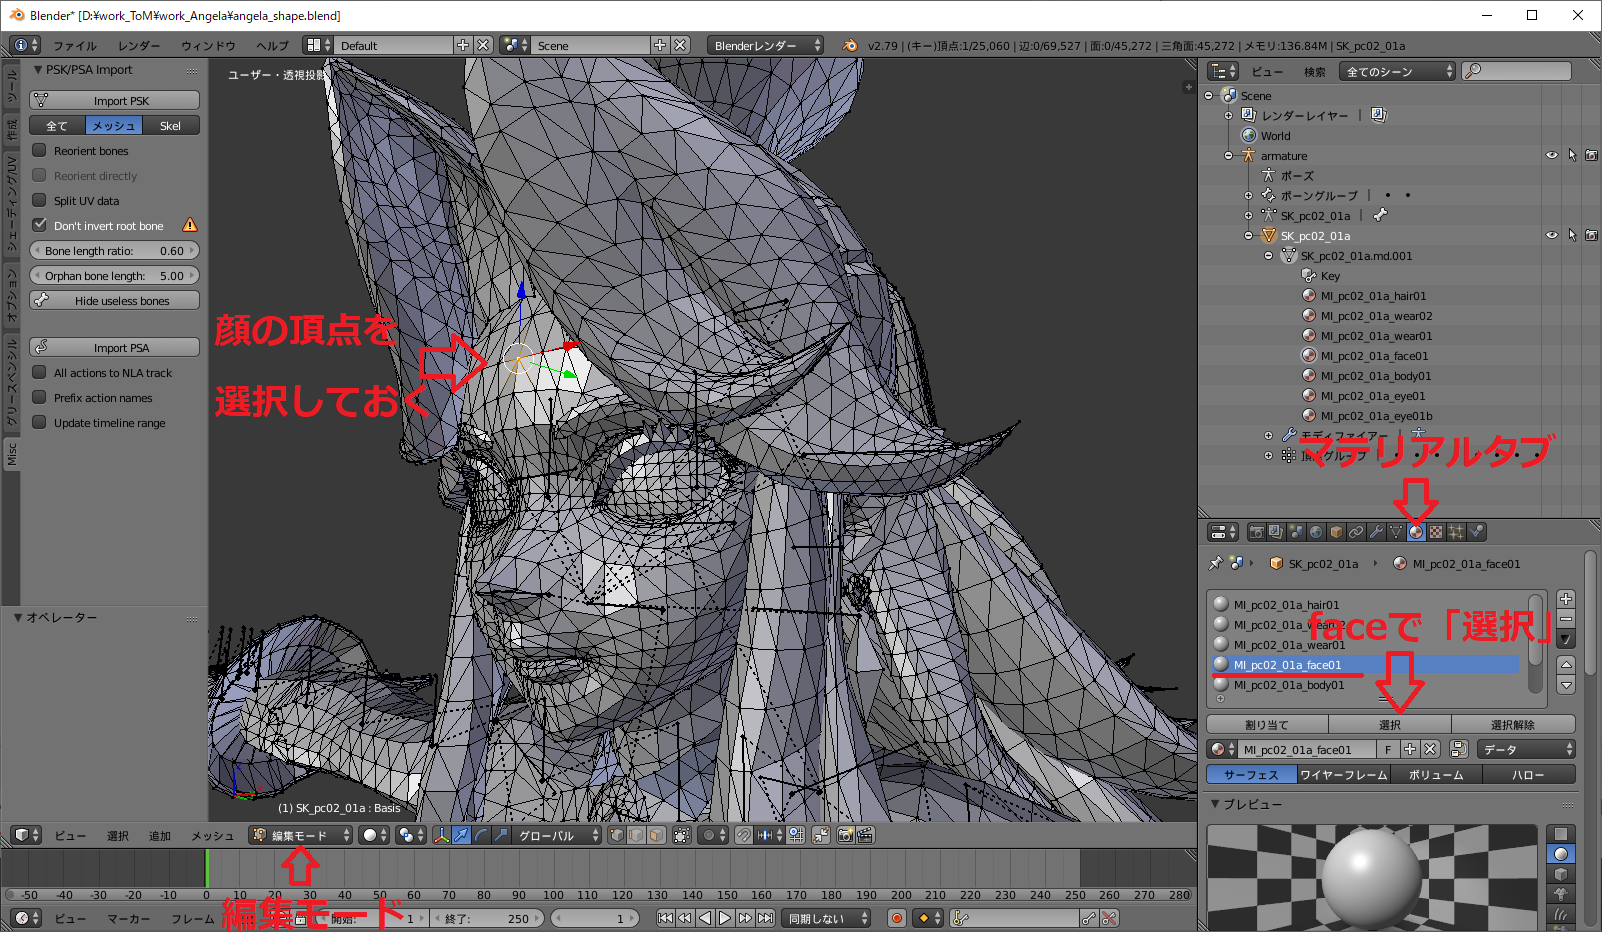Viewport: 1602px width, 932px height.
Task: Click the Import PSA button
Action: tap(114, 347)
